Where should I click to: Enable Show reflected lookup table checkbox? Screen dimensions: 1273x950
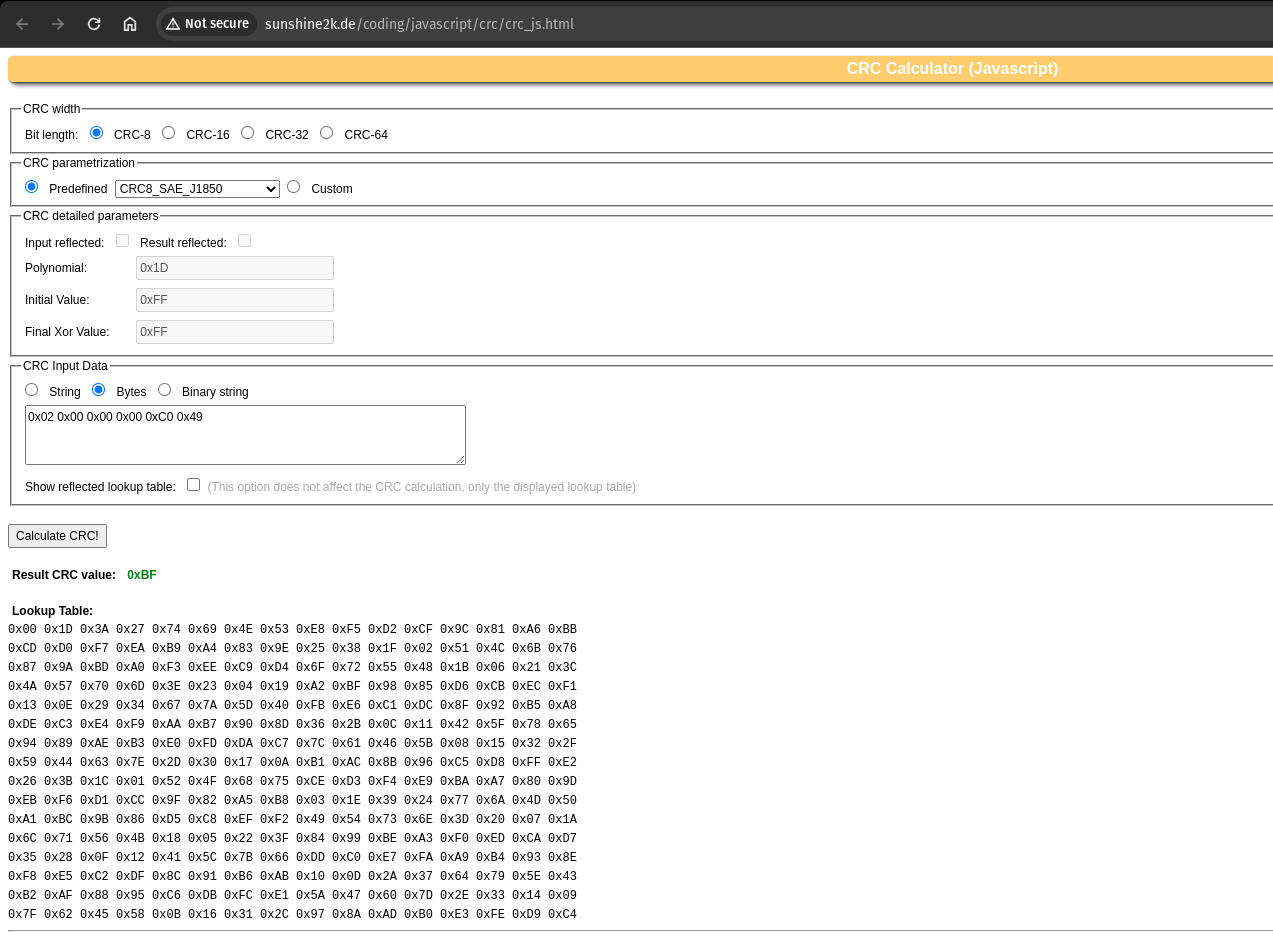(x=193, y=485)
